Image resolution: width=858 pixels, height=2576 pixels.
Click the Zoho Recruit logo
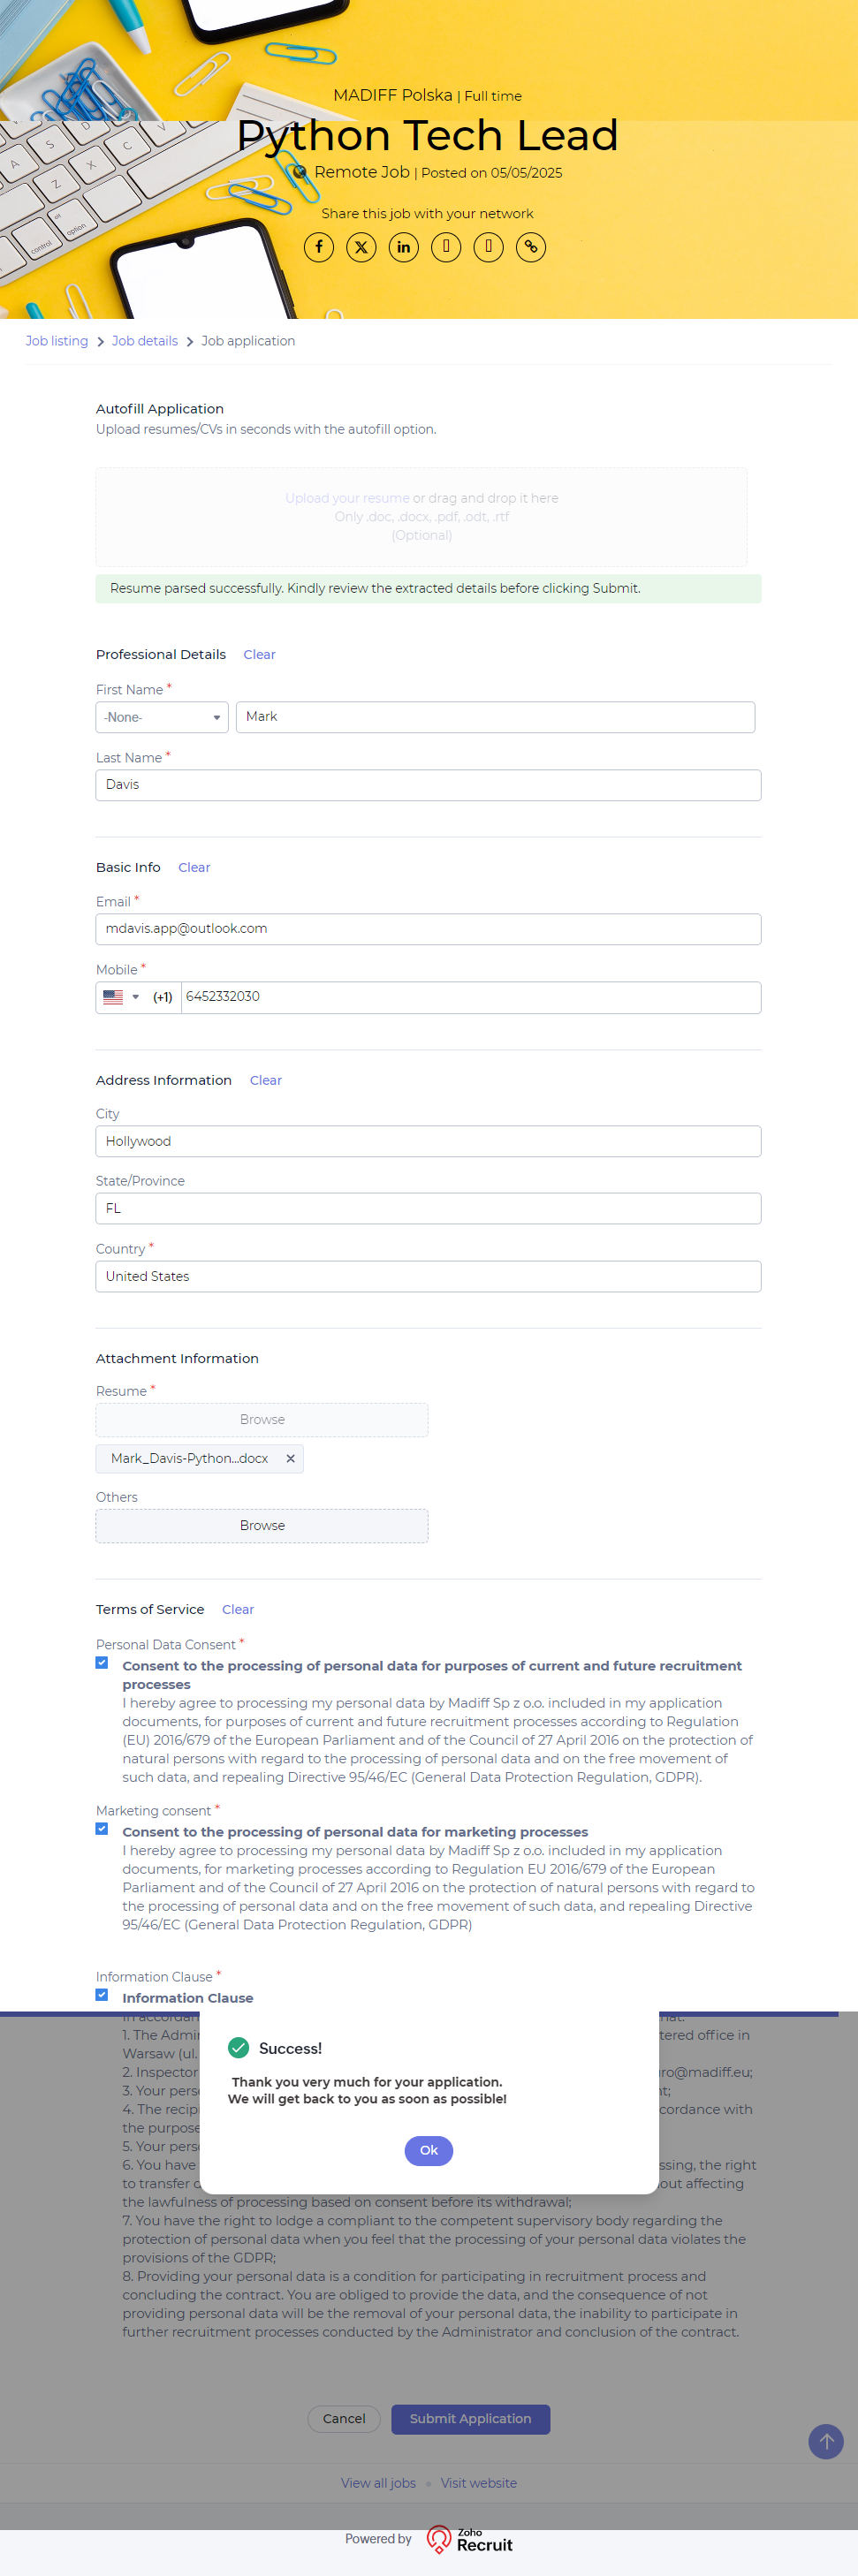tap(470, 2540)
